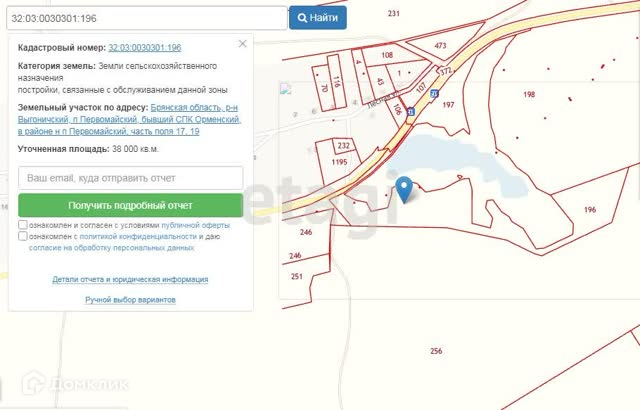Click the cadastral number search field

point(147,18)
